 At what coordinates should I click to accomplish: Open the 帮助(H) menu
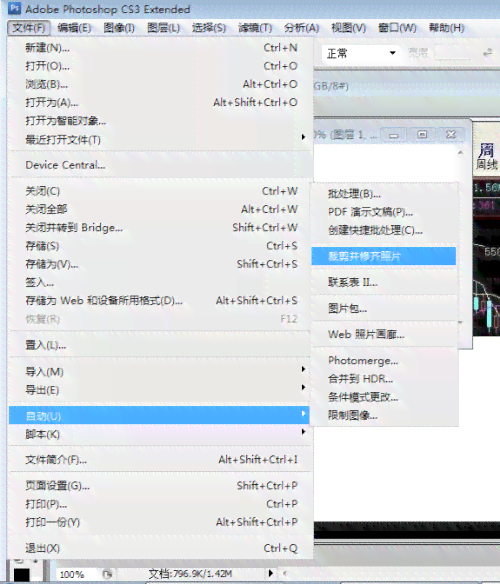446,28
